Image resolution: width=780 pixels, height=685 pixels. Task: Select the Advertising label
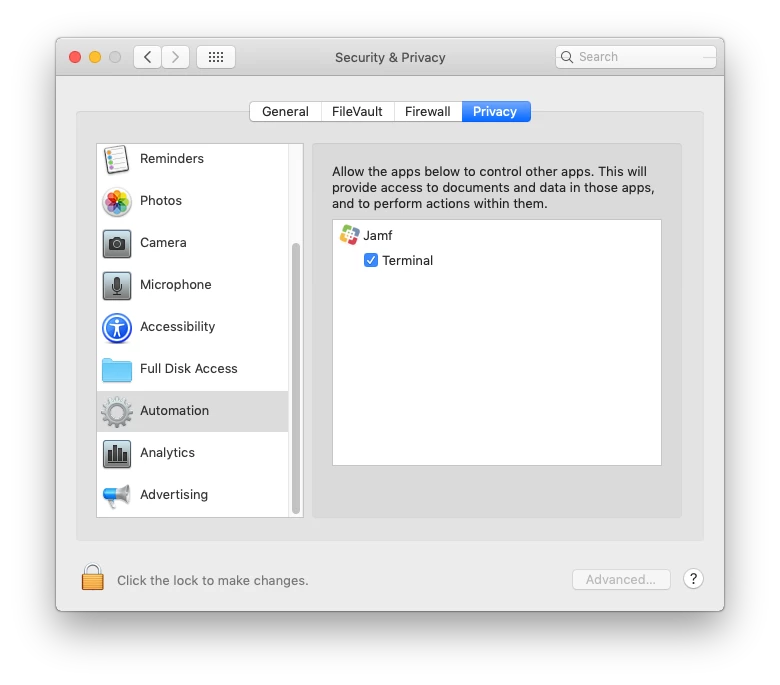[174, 495]
